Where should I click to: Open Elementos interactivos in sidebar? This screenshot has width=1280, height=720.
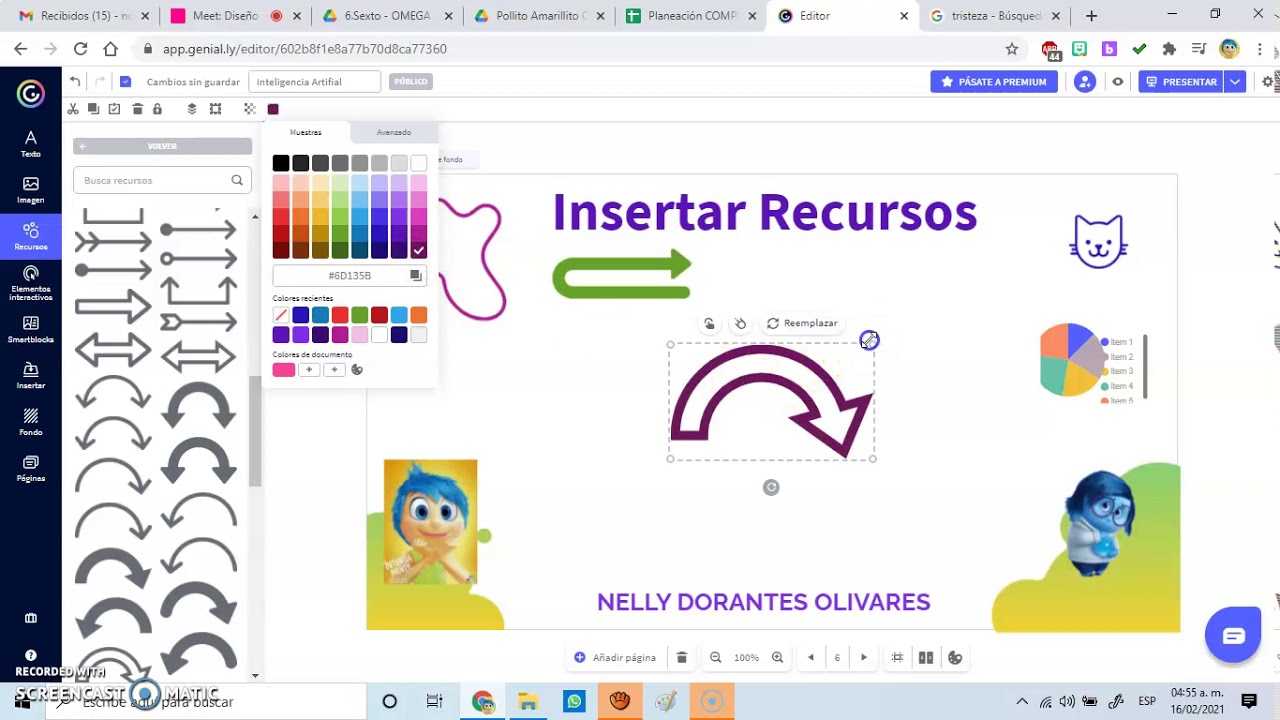click(31, 283)
